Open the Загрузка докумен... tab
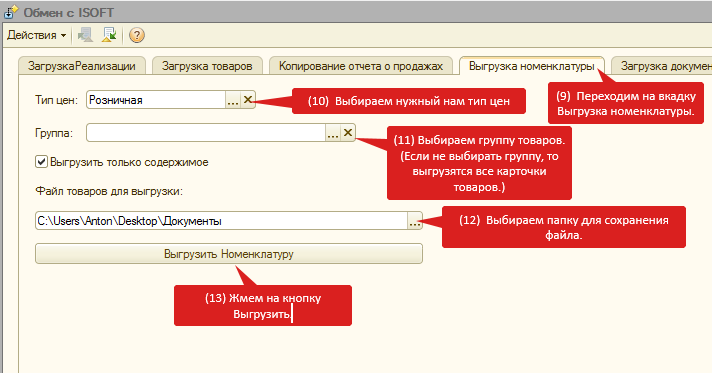The height and width of the screenshot is (373, 712). (x=662, y=66)
